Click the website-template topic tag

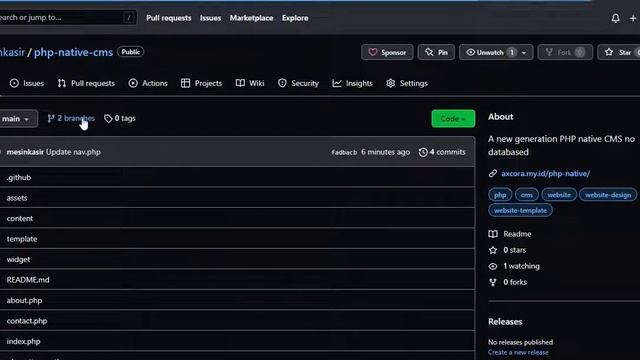(520, 211)
